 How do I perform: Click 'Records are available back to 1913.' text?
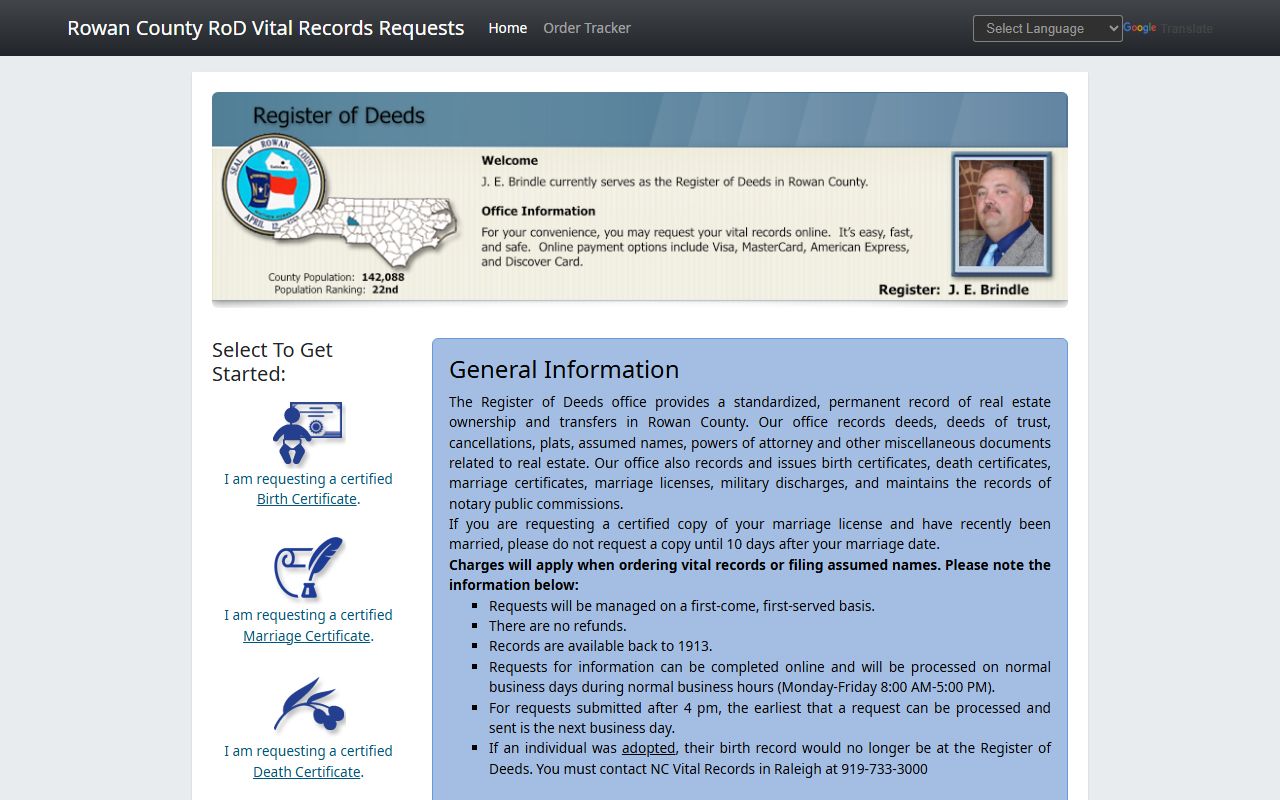pyautogui.click(x=601, y=646)
